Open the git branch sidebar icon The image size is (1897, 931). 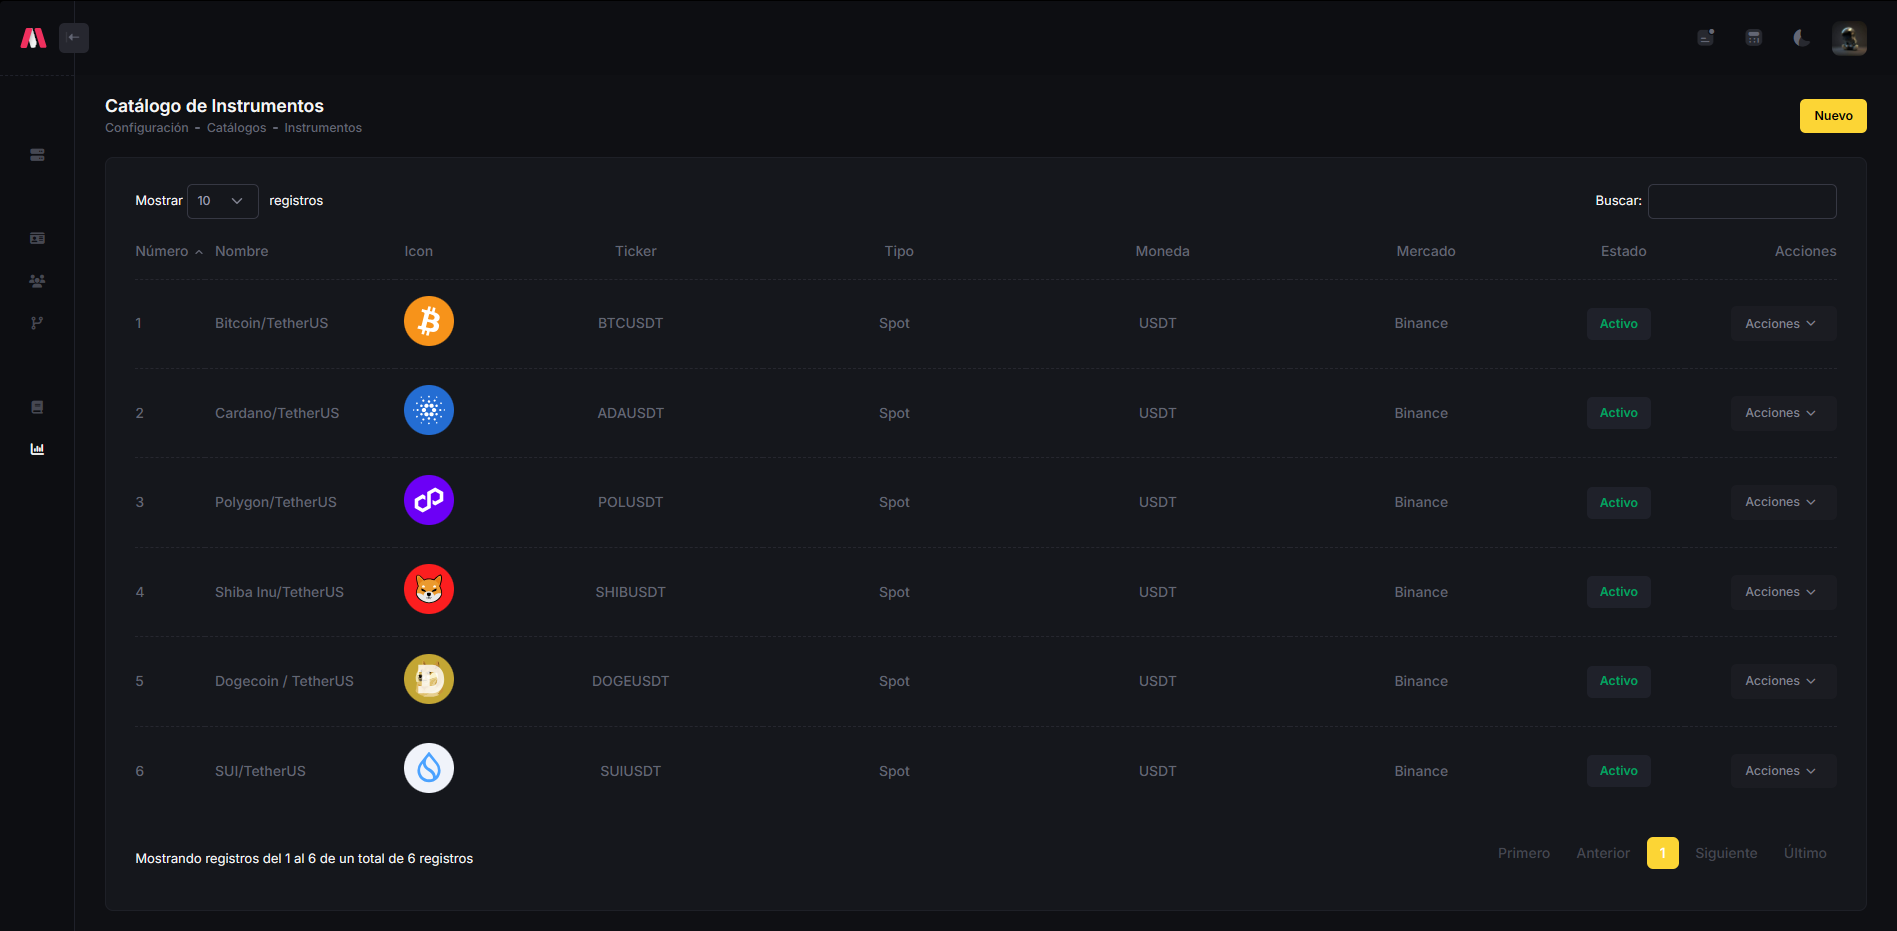(37, 323)
